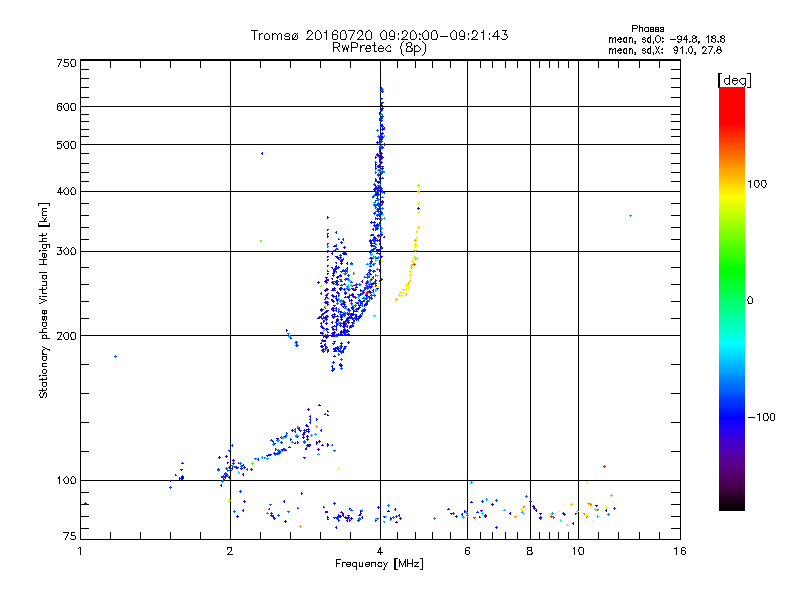The height and width of the screenshot is (600, 800).
Task: Click the black bottom end of the colorbar
Action: coord(732,503)
